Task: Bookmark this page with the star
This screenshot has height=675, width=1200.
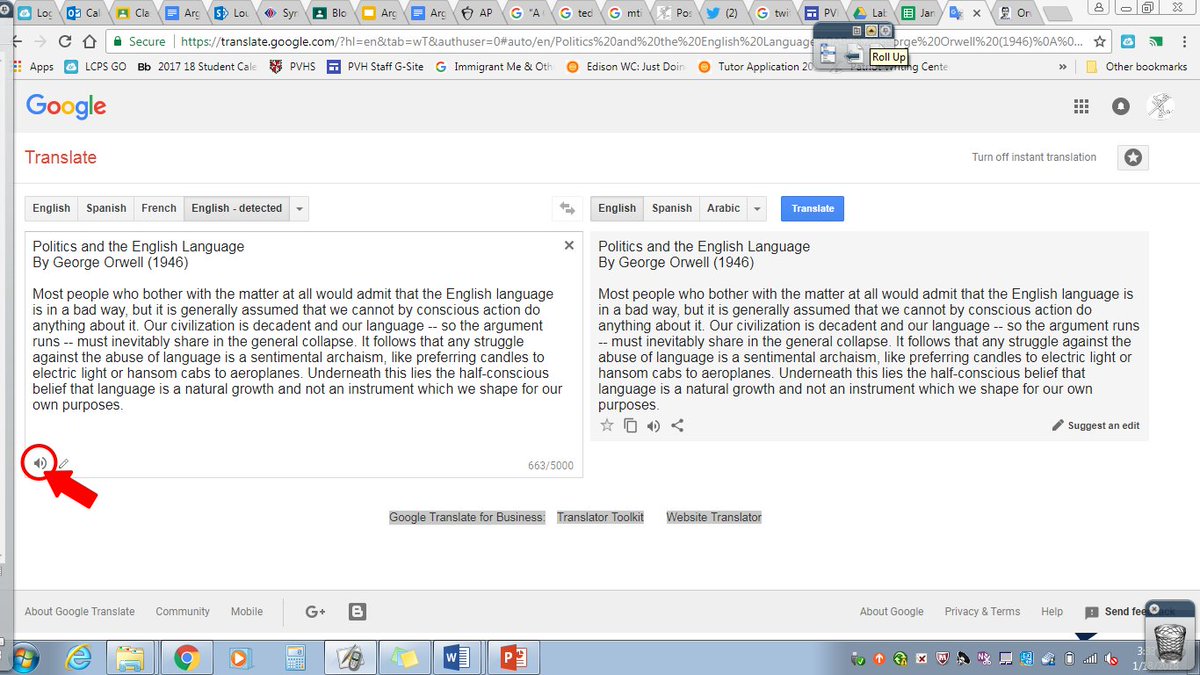Action: click(1100, 42)
